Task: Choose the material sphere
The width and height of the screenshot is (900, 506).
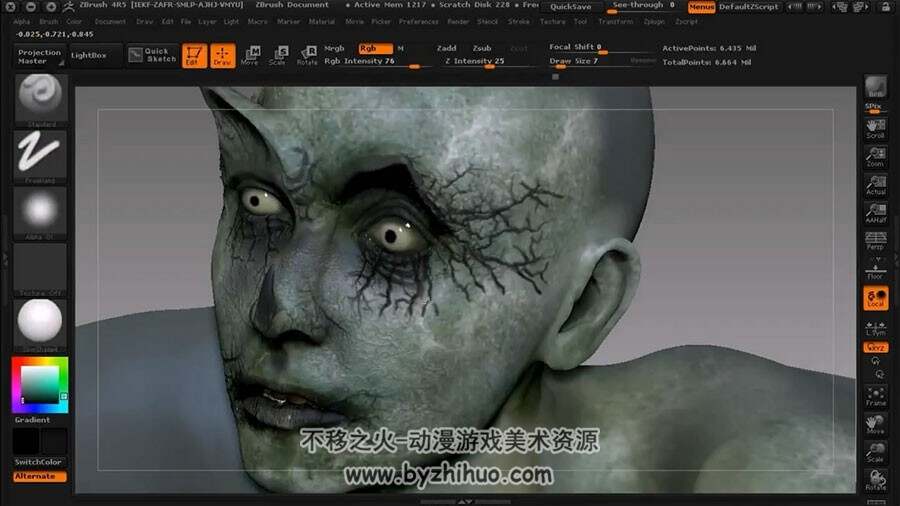Action: (40, 324)
